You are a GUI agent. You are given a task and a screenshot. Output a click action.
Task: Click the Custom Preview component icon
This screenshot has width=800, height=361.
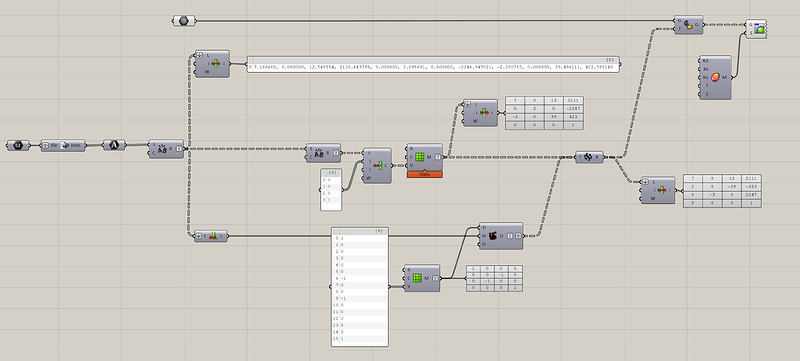click(x=760, y=30)
